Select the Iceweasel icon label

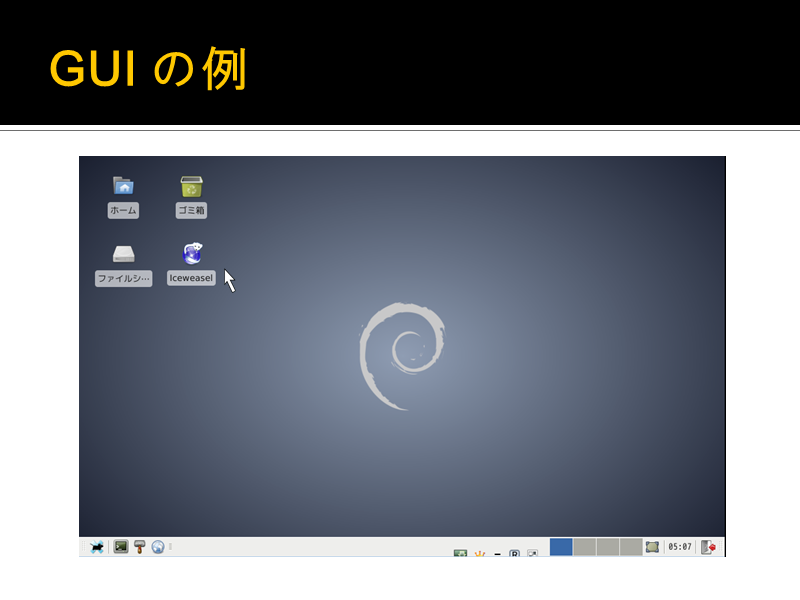191,278
